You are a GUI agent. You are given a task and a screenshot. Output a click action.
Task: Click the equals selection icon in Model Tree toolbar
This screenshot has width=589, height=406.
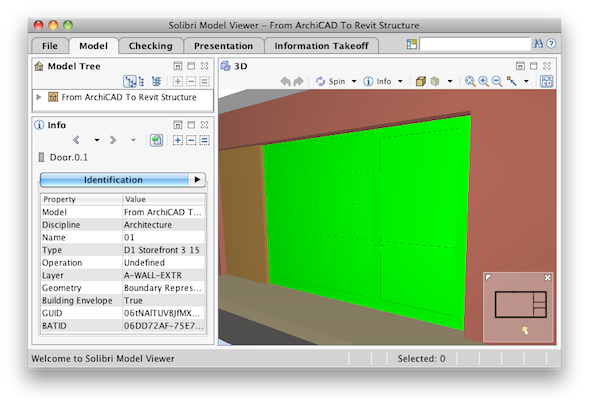pos(204,81)
